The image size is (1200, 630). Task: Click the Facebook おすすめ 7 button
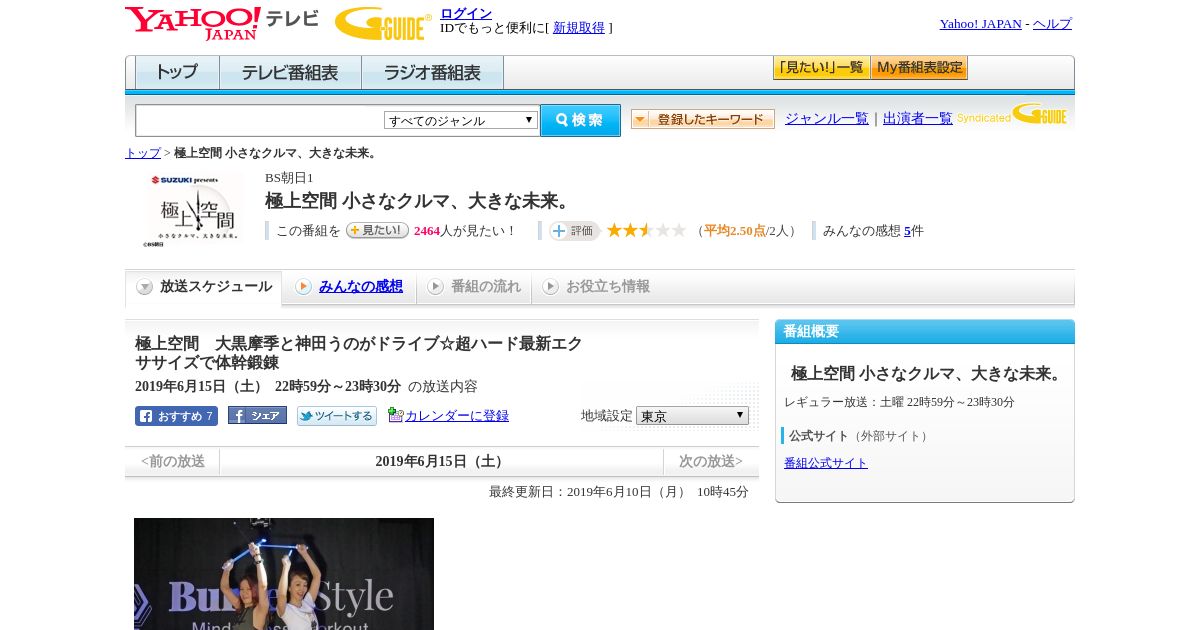(176, 416)
